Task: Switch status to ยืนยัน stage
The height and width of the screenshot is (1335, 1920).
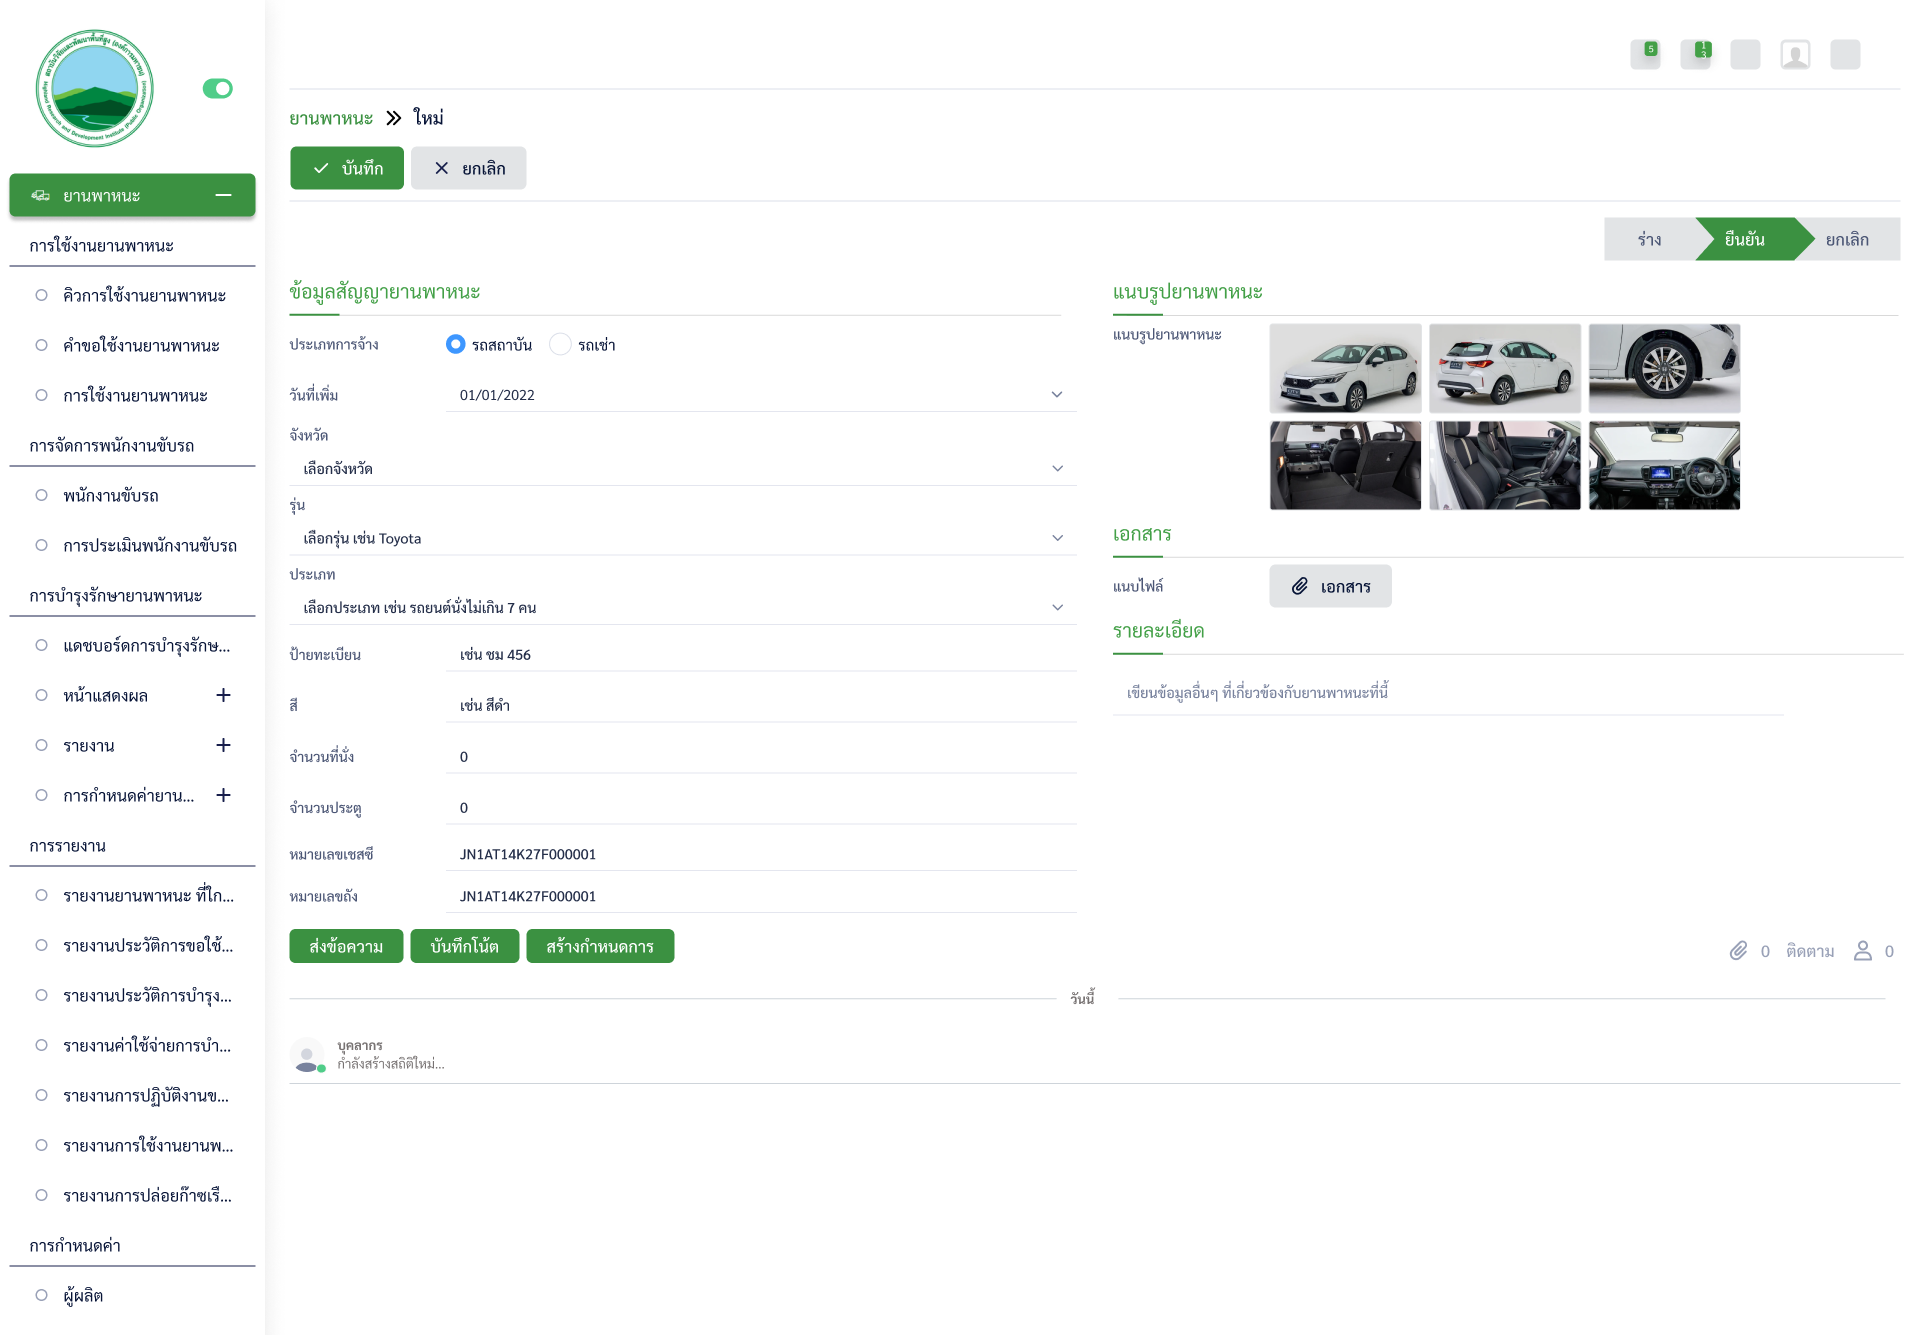Action: tap(1745, 239)
